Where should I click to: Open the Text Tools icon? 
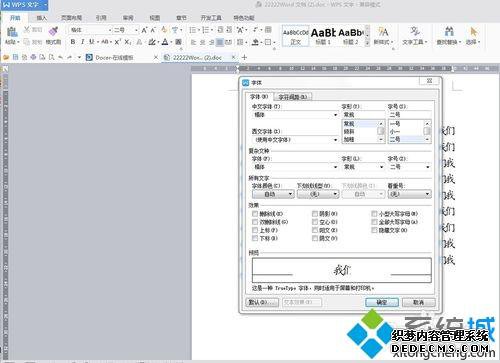414,35
